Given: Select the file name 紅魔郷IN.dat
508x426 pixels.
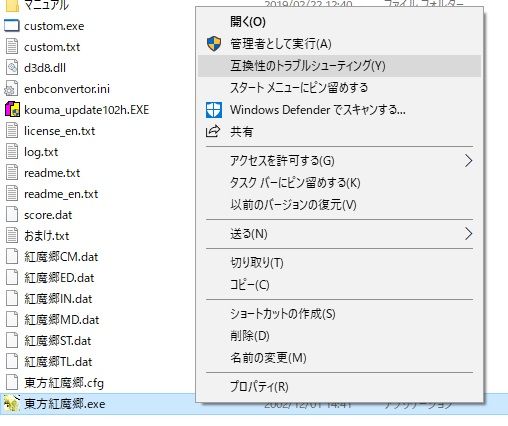Looking at the screenshot, I should (x=58, y=299).
